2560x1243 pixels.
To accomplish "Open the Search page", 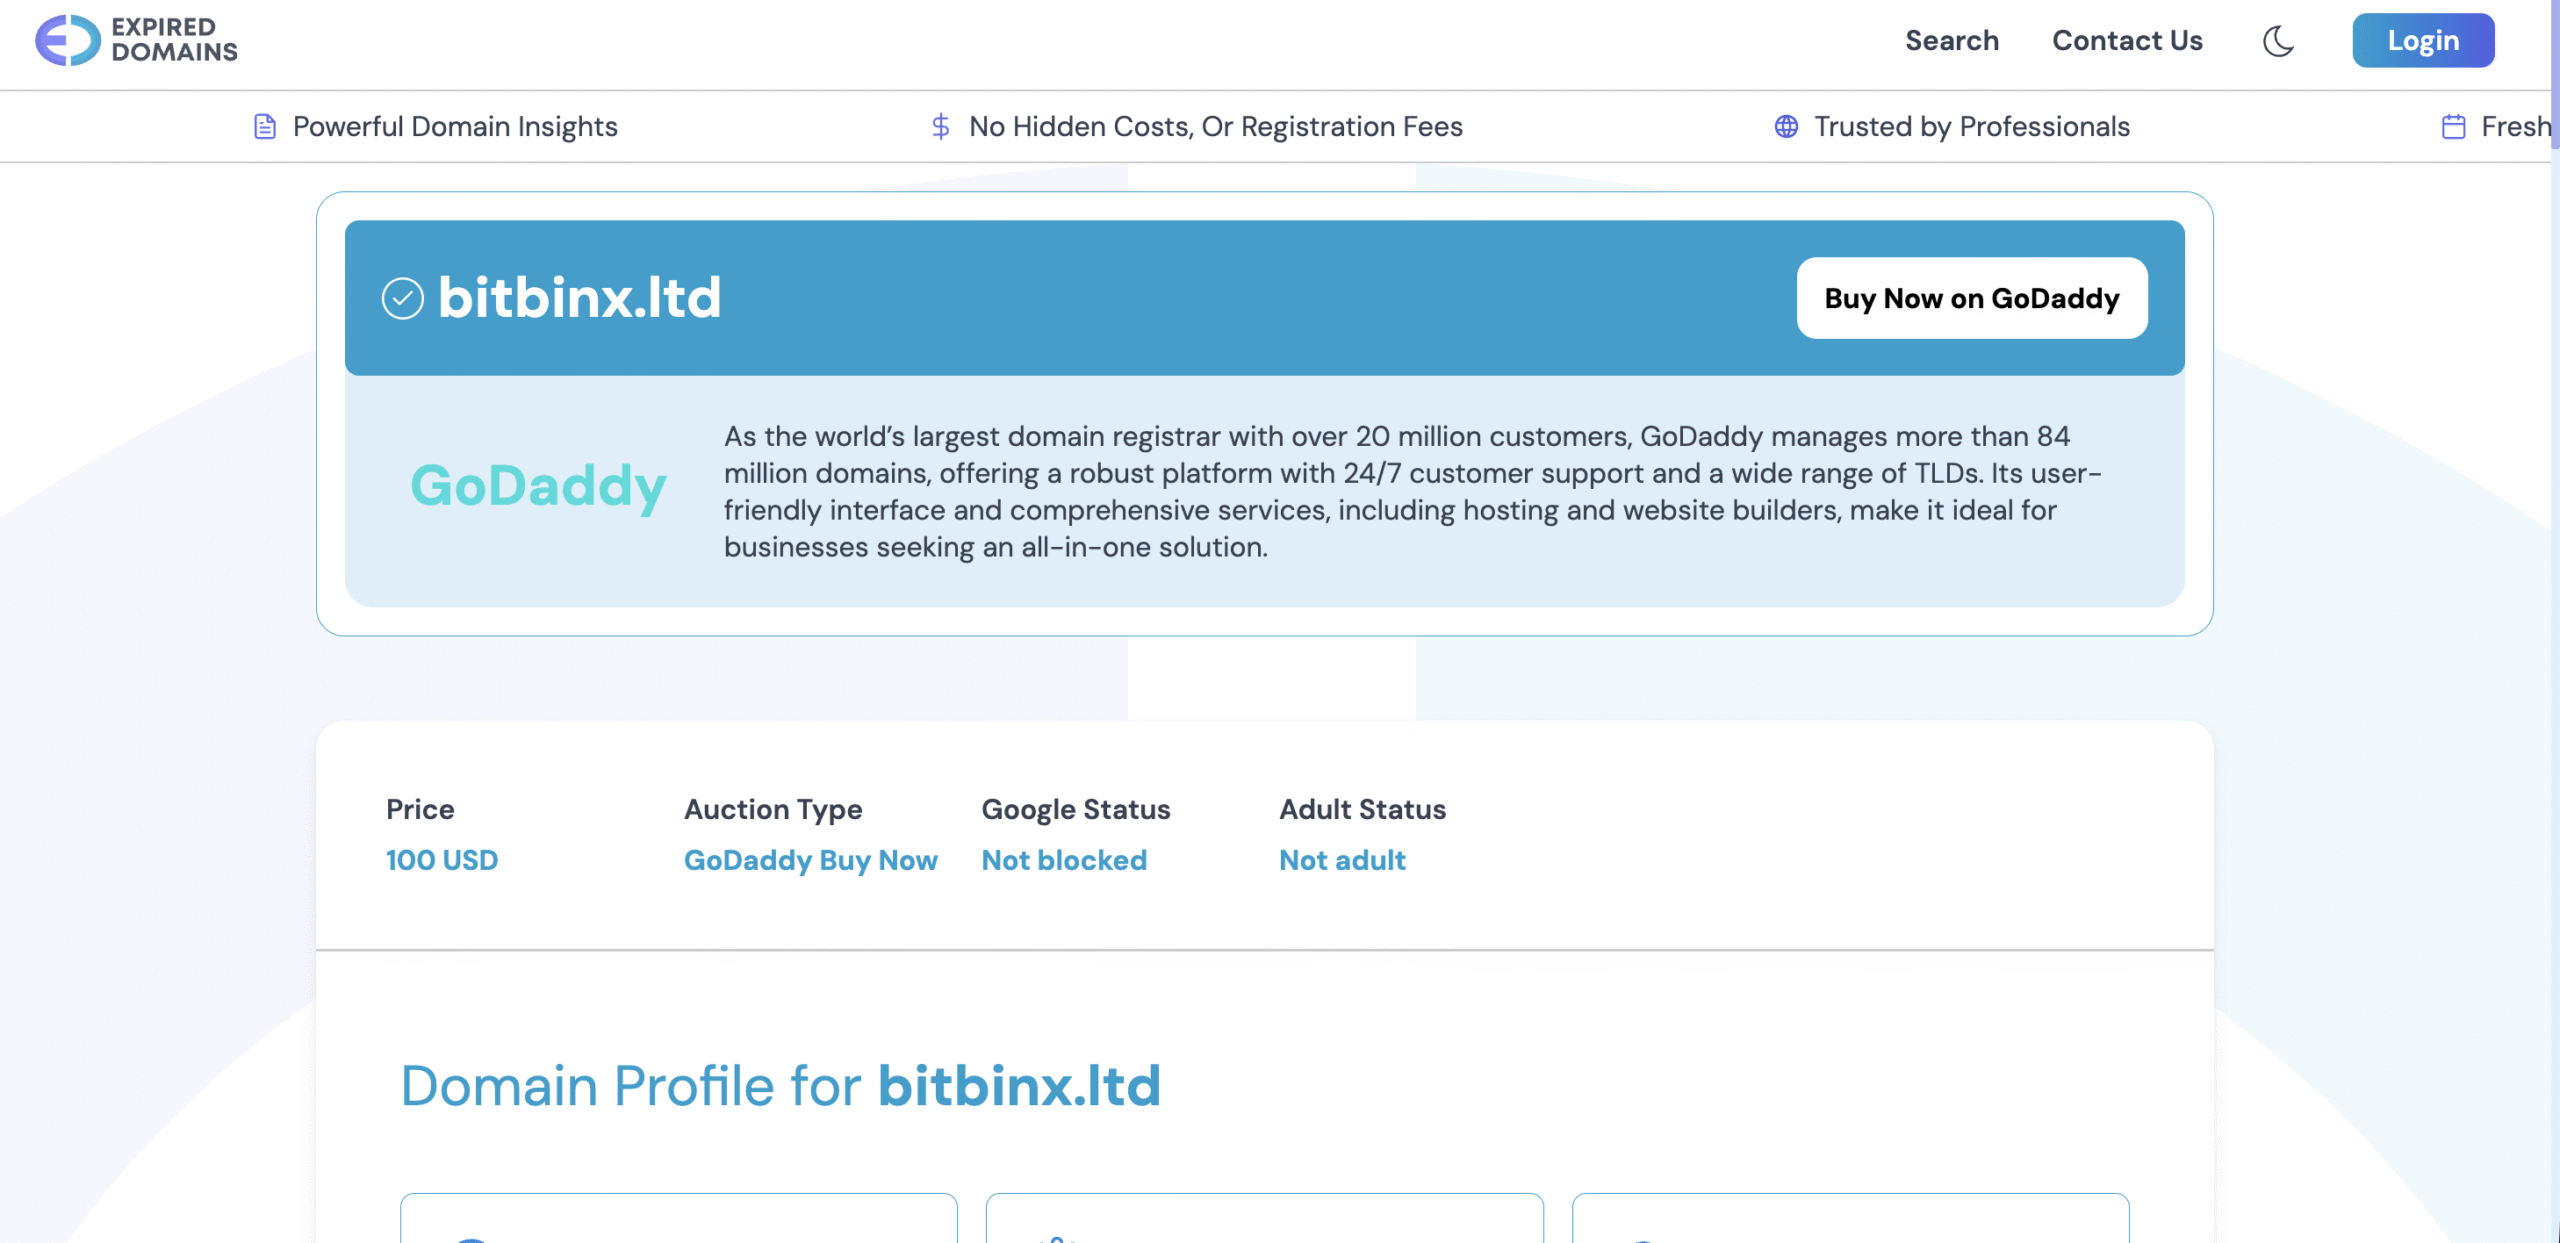I will [x=1951, y=41].
